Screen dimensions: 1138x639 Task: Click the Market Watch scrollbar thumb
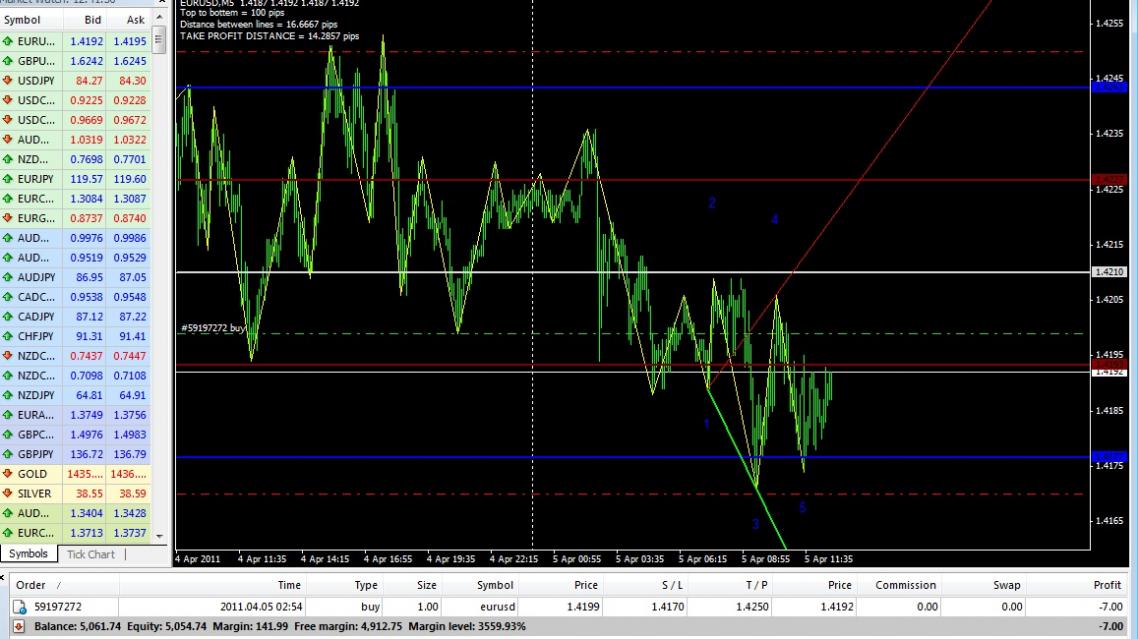coord(157,40)
